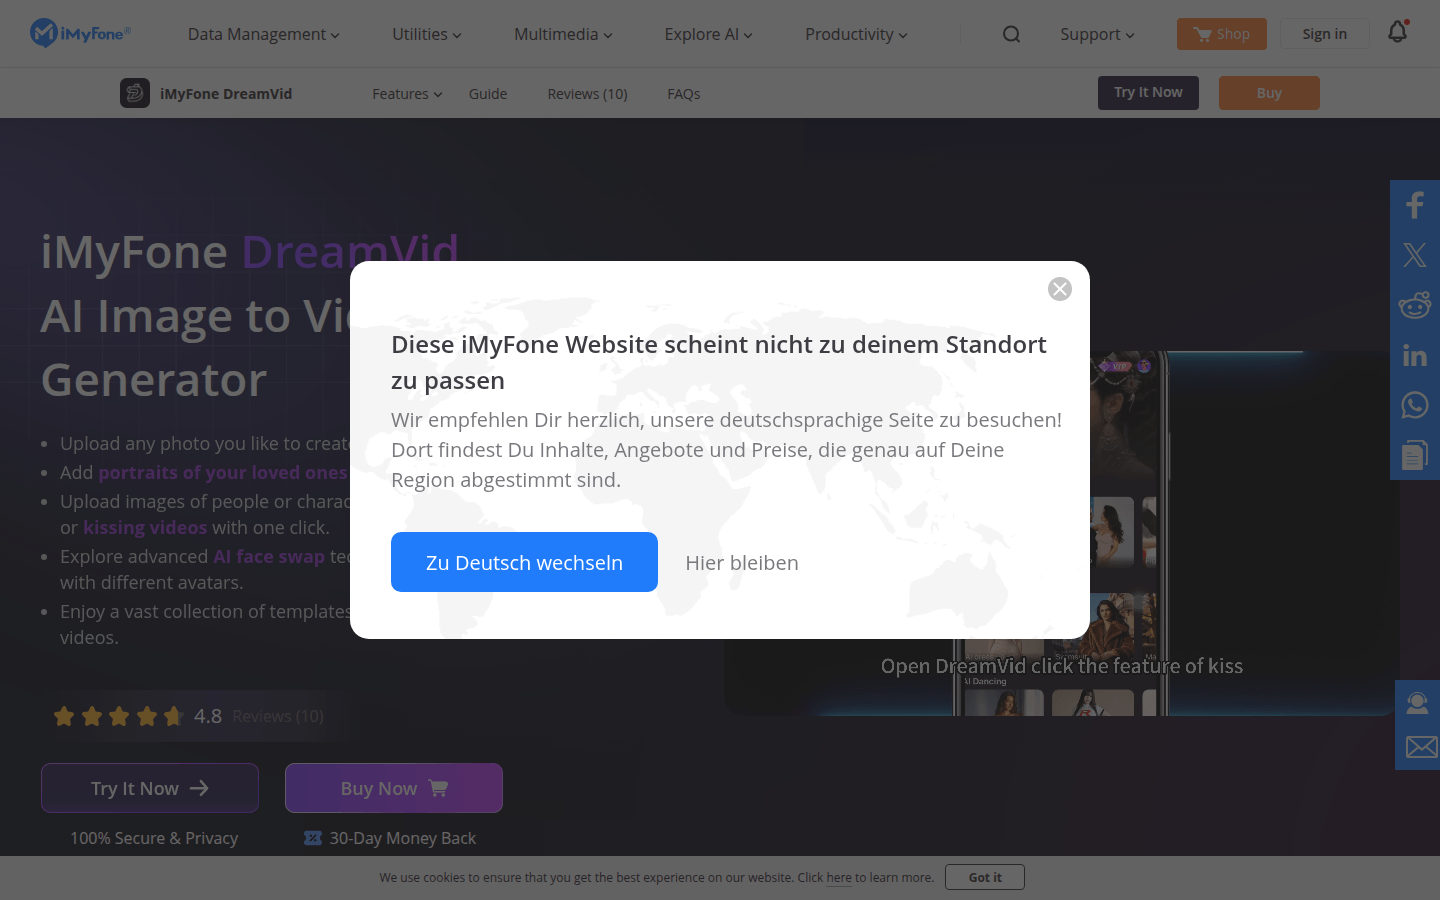
Task: Accept cookies with Got it
Action: click(985, 877)
